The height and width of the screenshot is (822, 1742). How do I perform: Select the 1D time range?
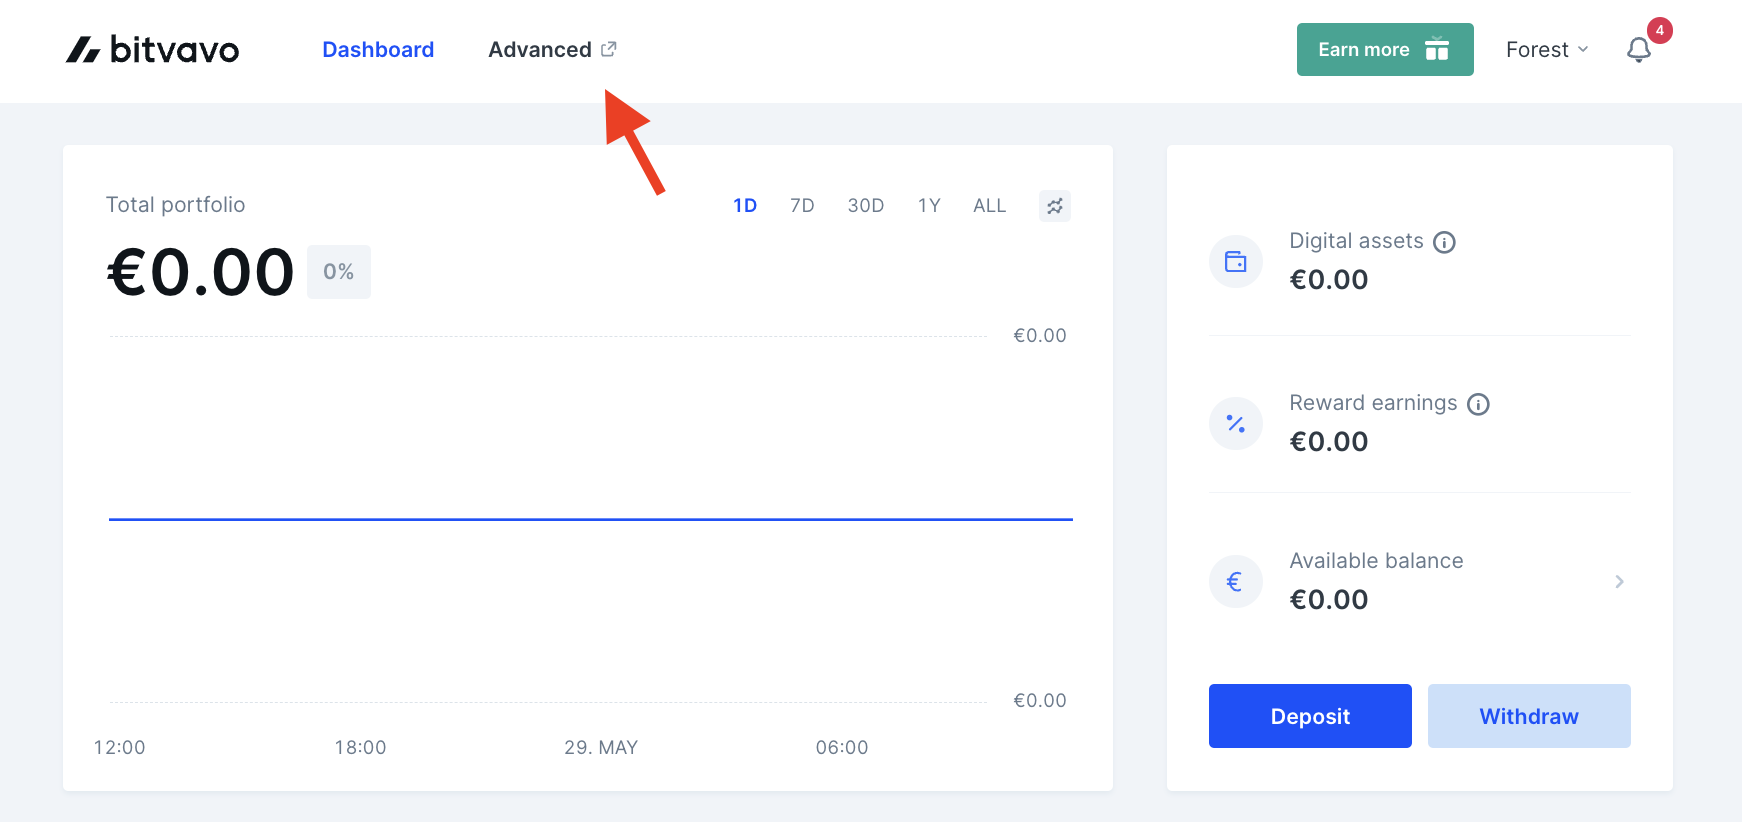coord(745,206)
